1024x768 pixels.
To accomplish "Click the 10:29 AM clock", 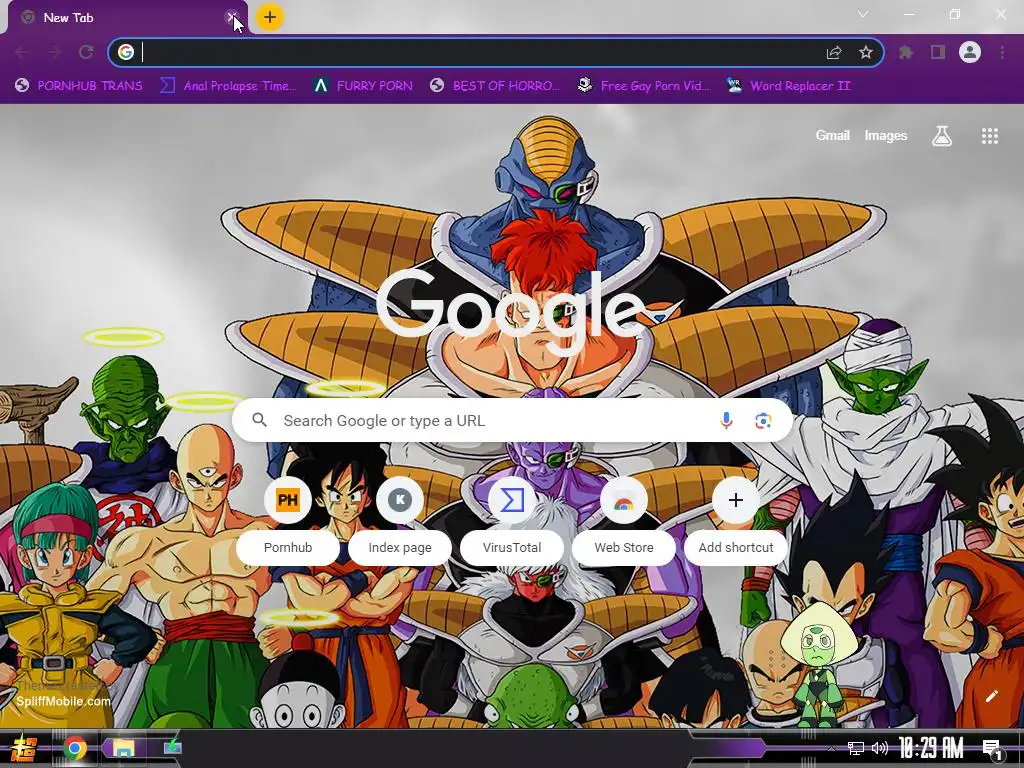I will (x=931, y=748).
